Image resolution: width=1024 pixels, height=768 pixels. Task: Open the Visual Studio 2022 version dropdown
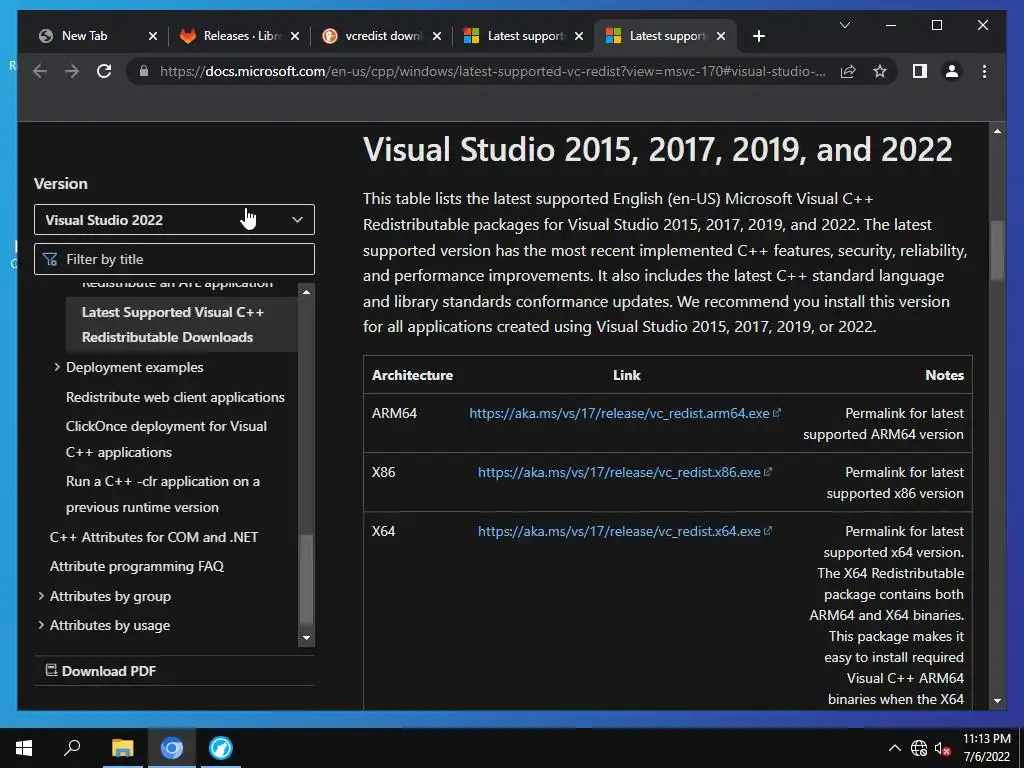(x=174, y=219)
